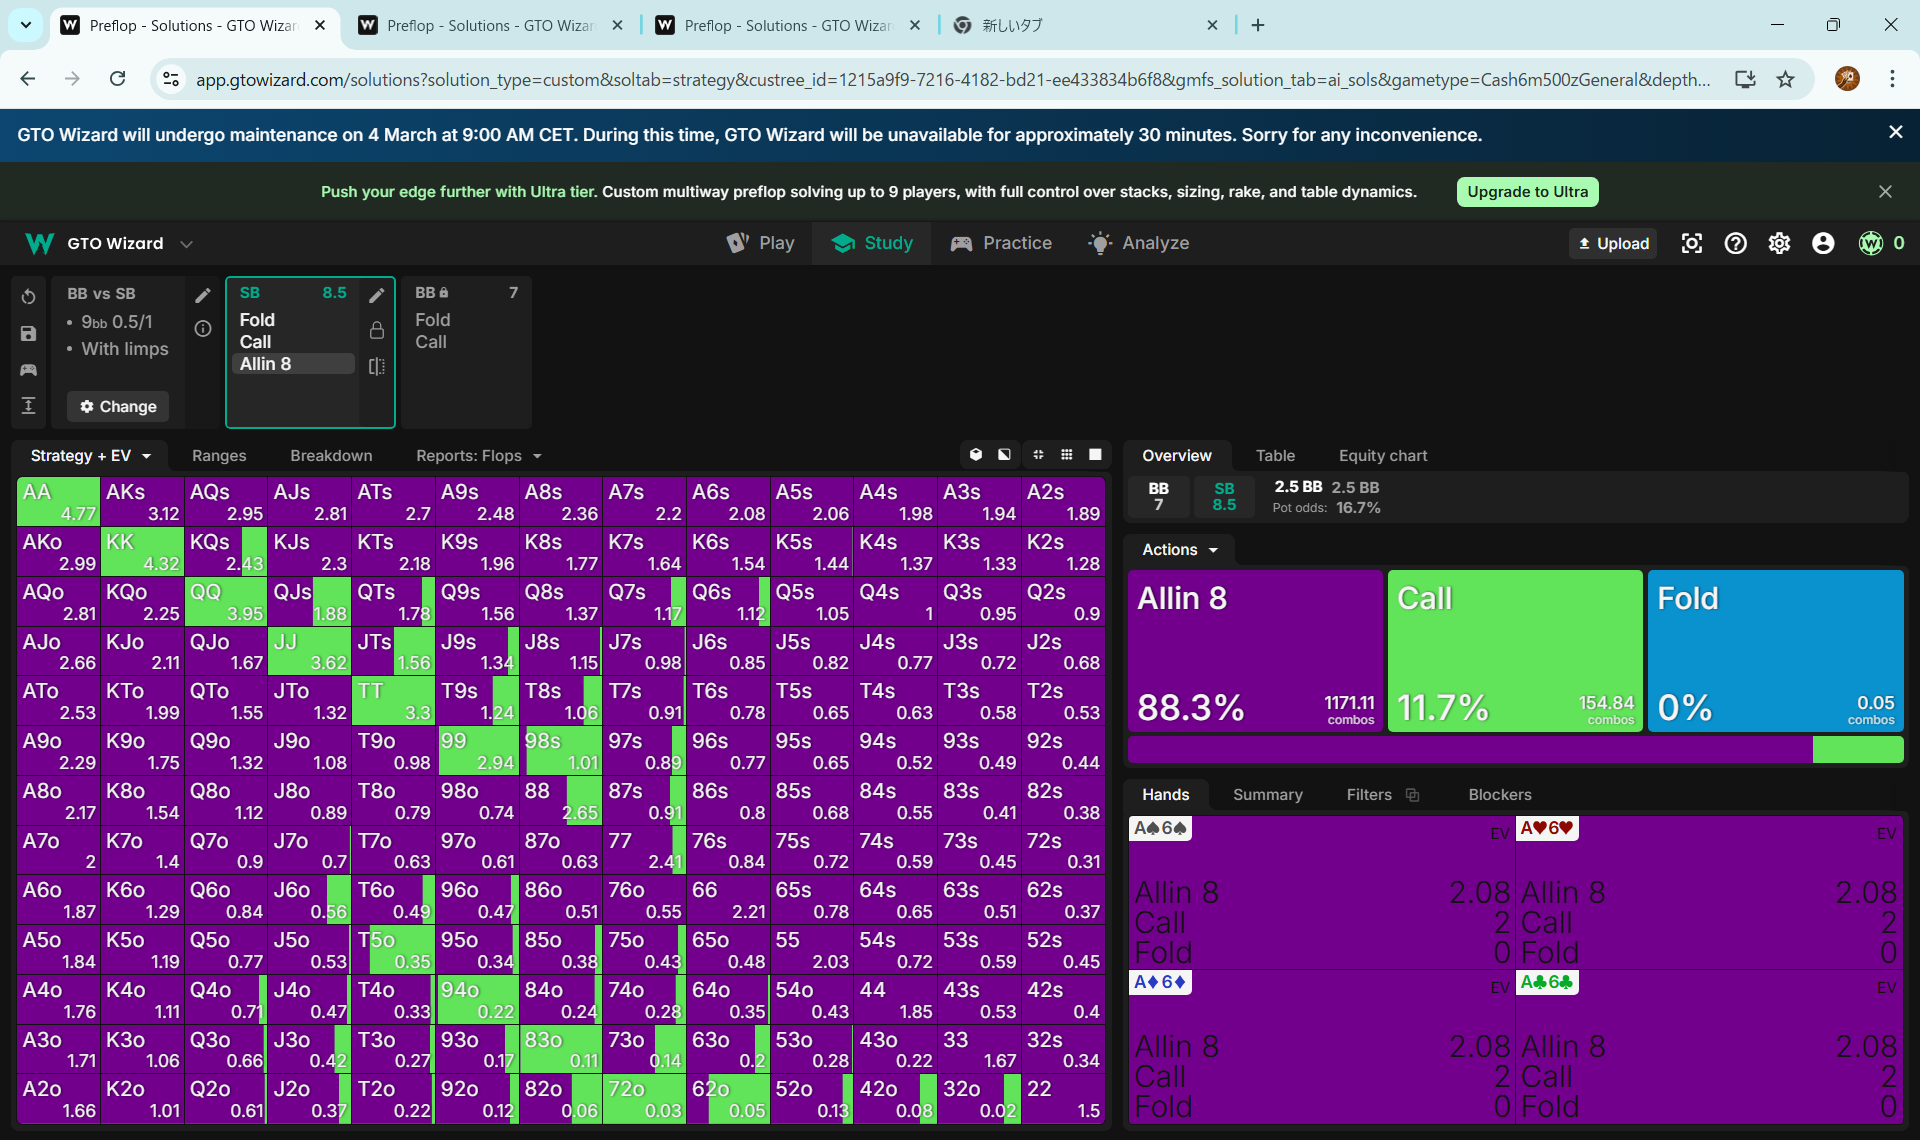Viewport: 1920px width, 1140px height.
Task: Click the info icon beside BB vs SB
Action: point(203,329)
